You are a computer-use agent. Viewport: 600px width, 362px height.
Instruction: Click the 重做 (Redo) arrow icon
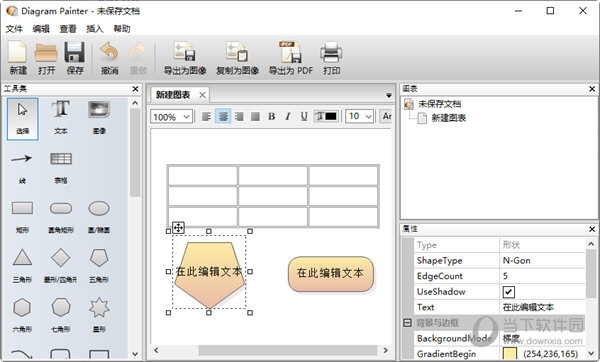coord(138,51)
